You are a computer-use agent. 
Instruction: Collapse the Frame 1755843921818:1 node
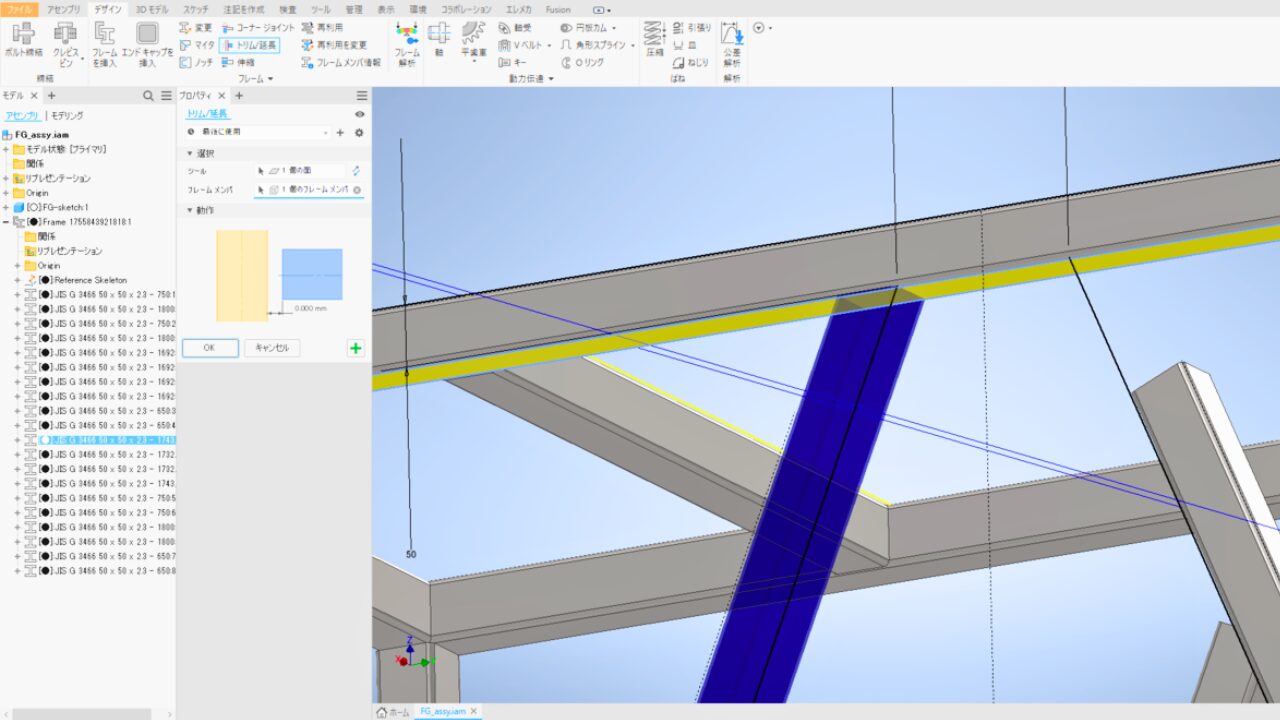[6, 222]
